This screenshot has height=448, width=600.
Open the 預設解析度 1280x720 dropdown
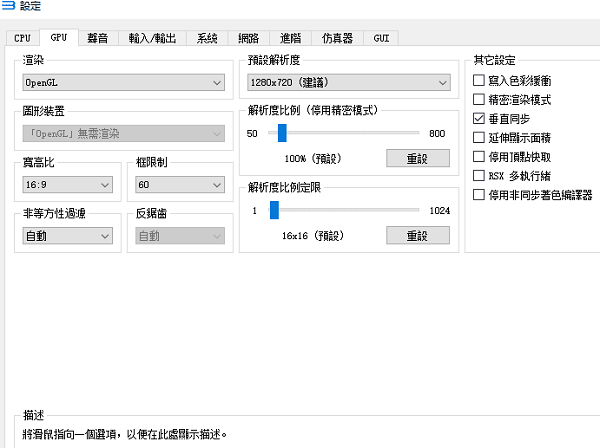click(350, 83)
